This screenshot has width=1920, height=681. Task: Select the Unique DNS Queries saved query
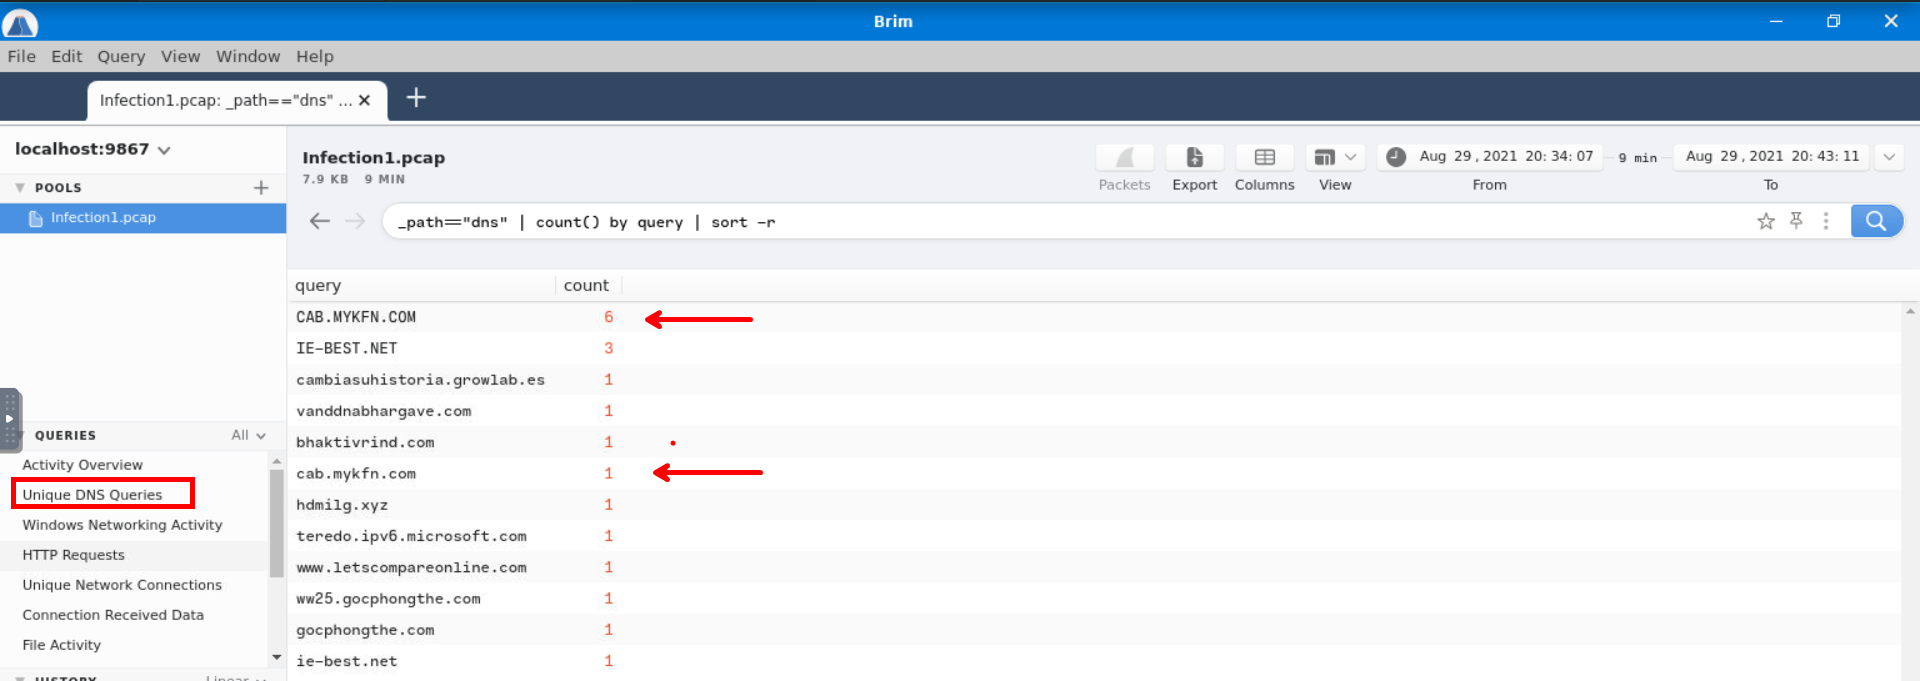click(x=92, y=495)
